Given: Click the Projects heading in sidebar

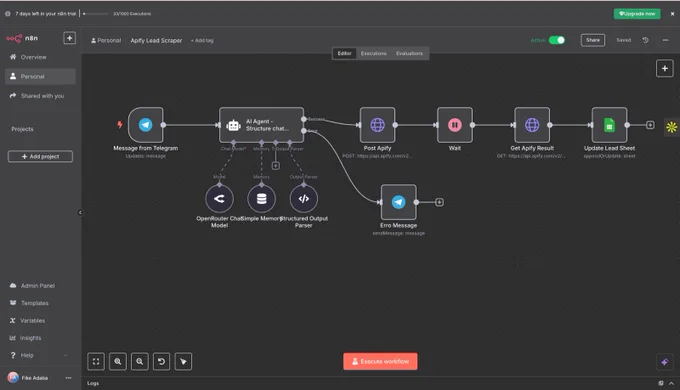Looking at the screenshot, I should pyautogui.click(x=22, y=129).
